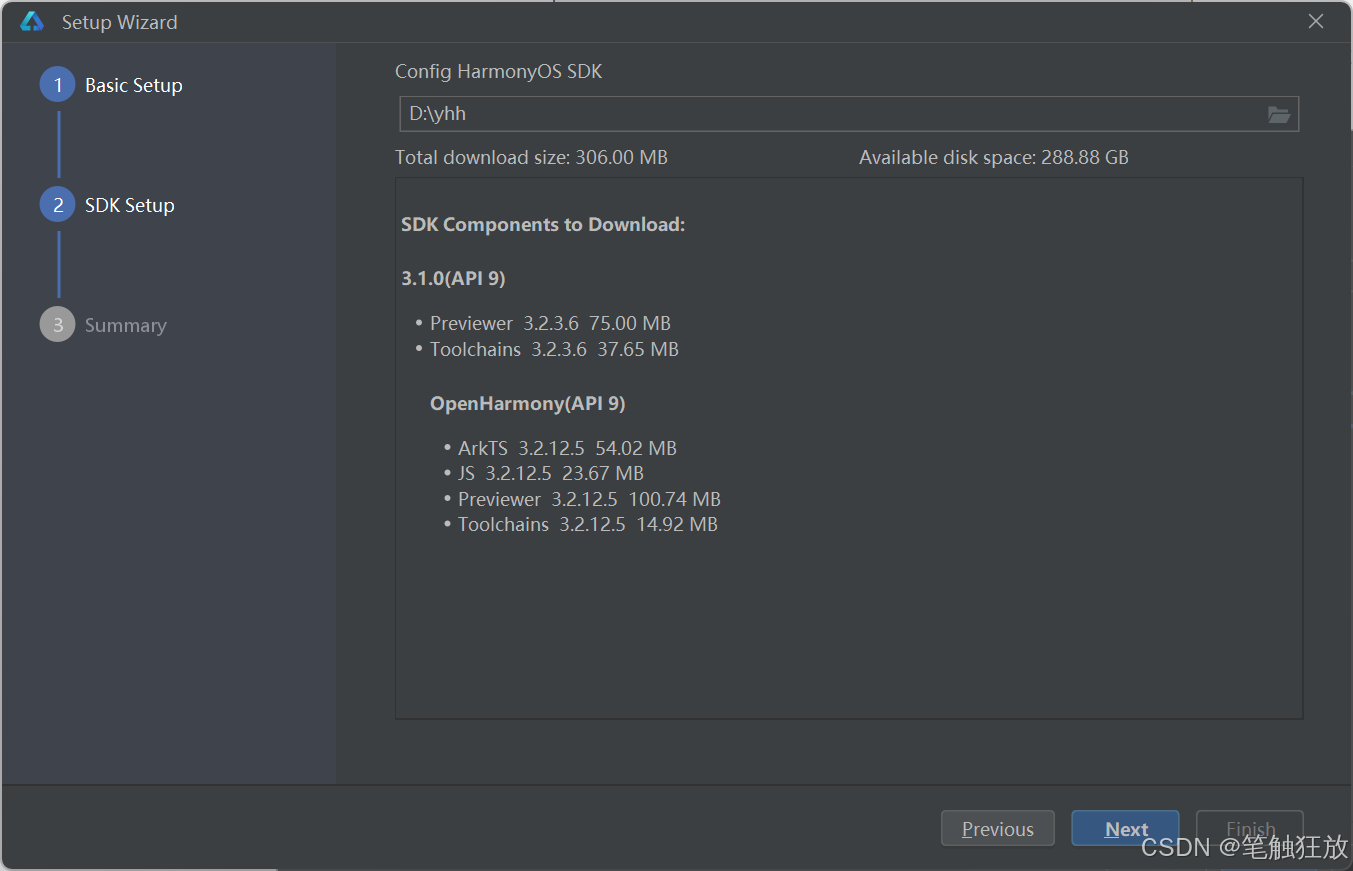Click the OpenHarmony(API 9) heading
This screenshot has height=871, width=1353.
point(528,403)
